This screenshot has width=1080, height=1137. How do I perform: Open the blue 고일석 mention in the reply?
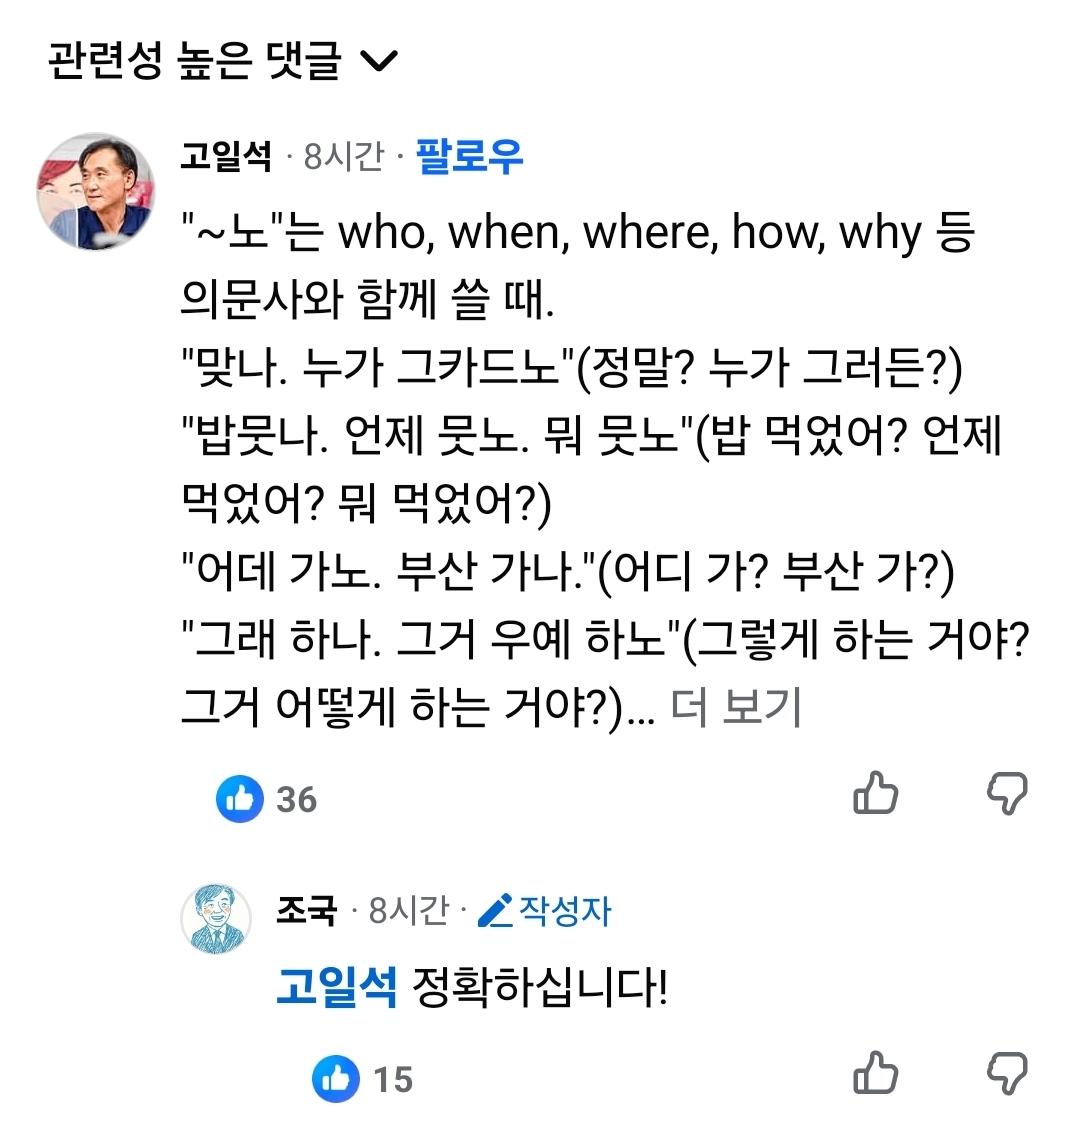(337, 987)
